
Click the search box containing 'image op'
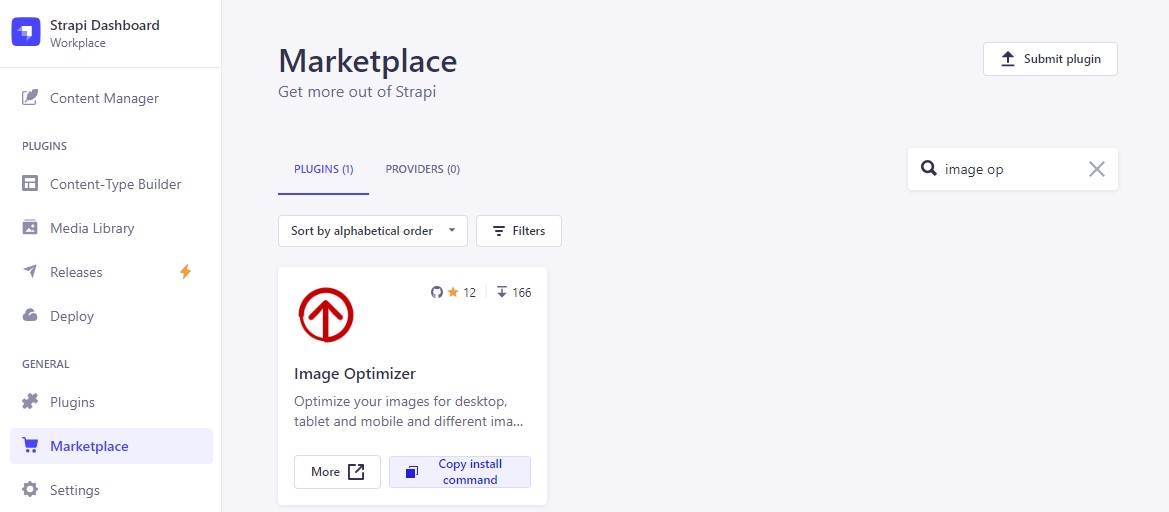click(1012, 169)
